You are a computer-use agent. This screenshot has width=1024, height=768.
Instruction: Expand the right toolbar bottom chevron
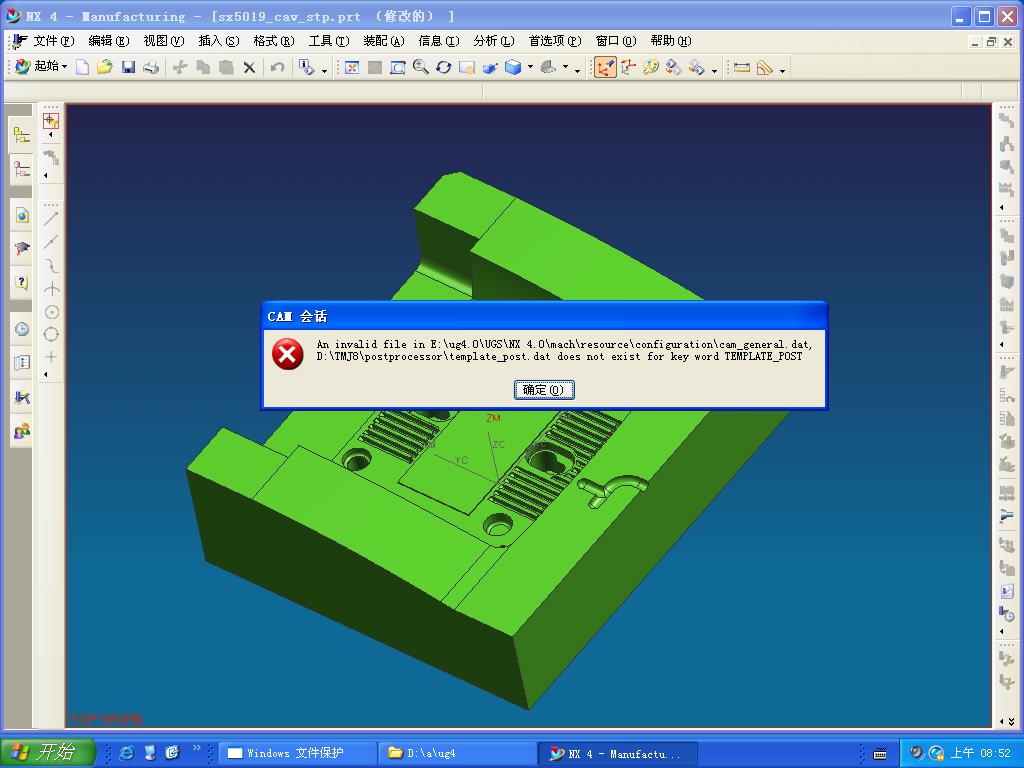1011,722
